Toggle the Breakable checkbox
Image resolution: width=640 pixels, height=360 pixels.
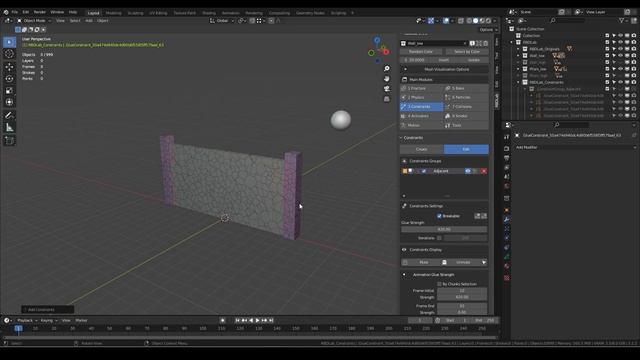point(439,216)
